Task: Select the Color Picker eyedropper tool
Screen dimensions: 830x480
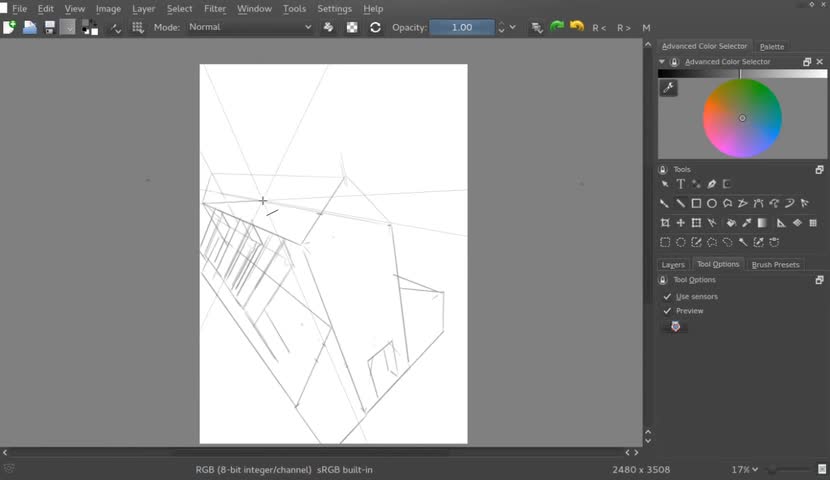Action: tap(746, 223)
